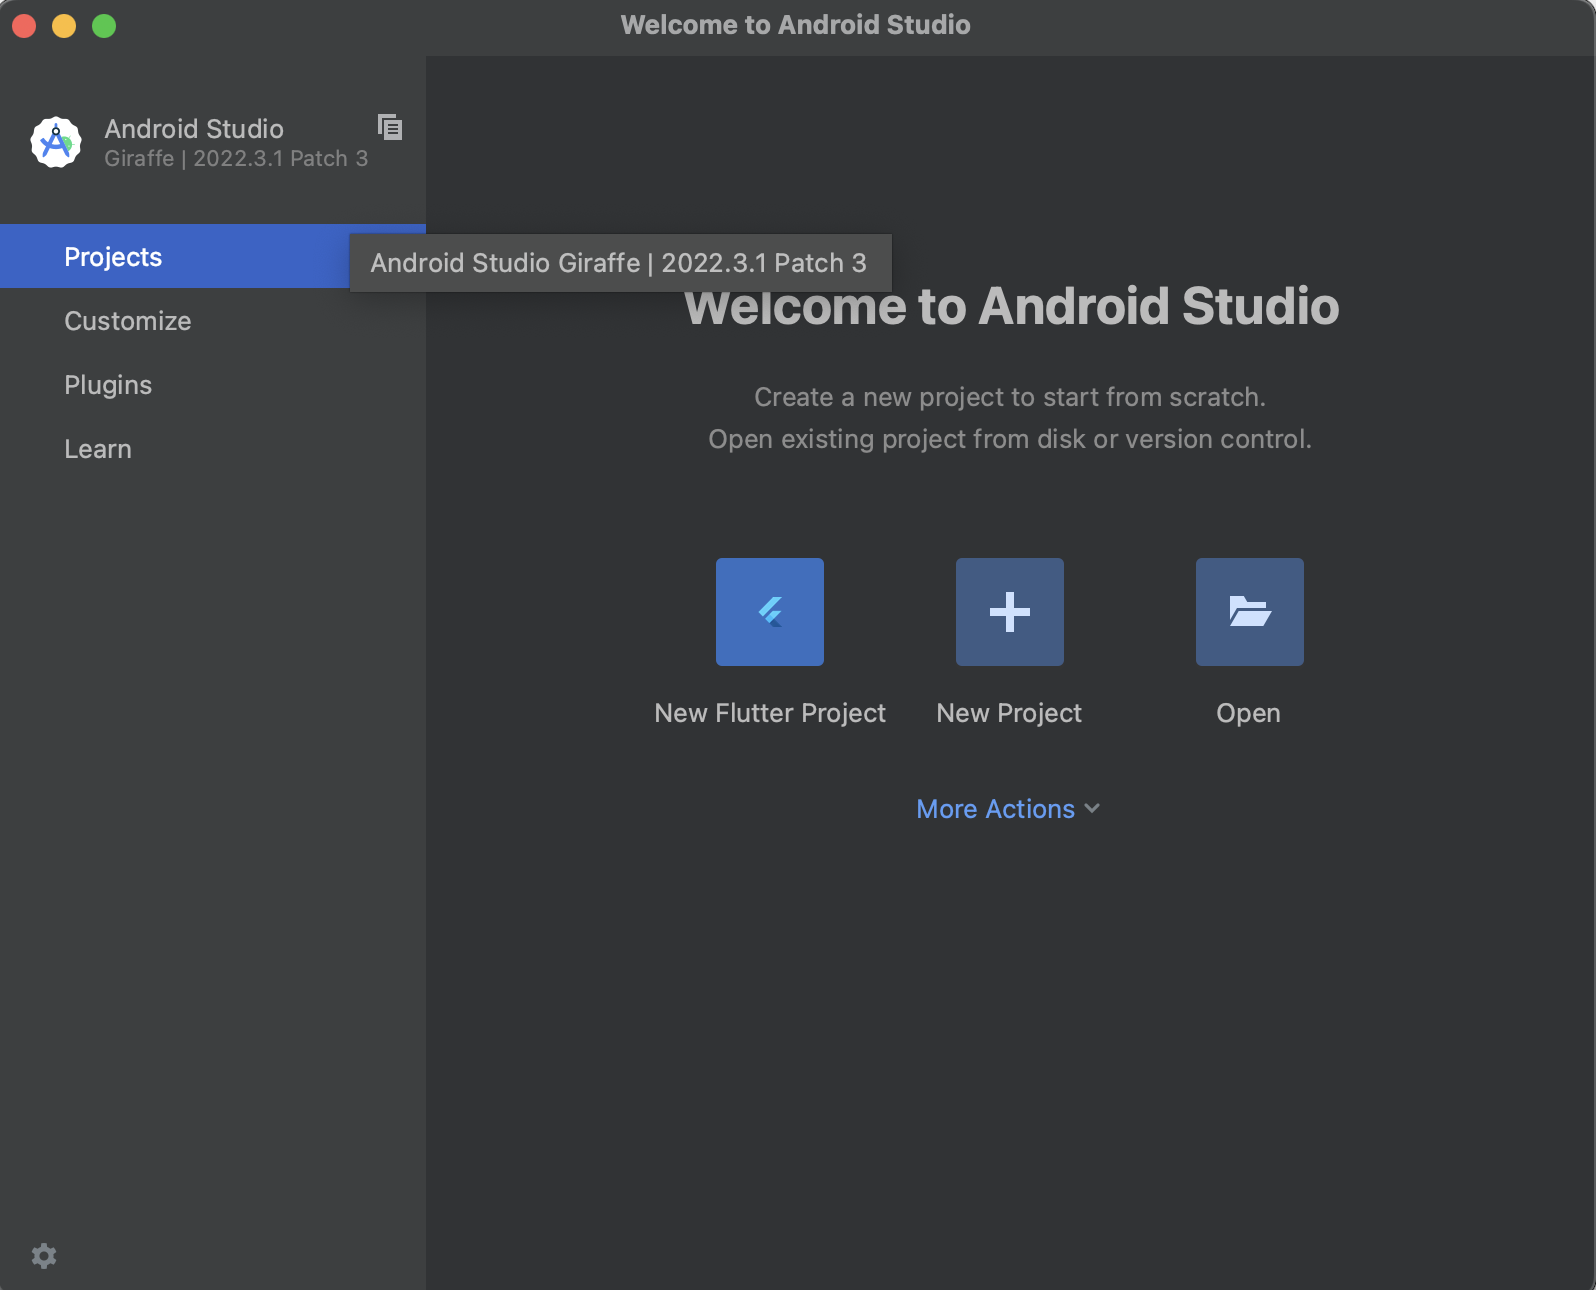1596x1290 pixels.
Task: Switch to the Customize tab
Action: 213,321
